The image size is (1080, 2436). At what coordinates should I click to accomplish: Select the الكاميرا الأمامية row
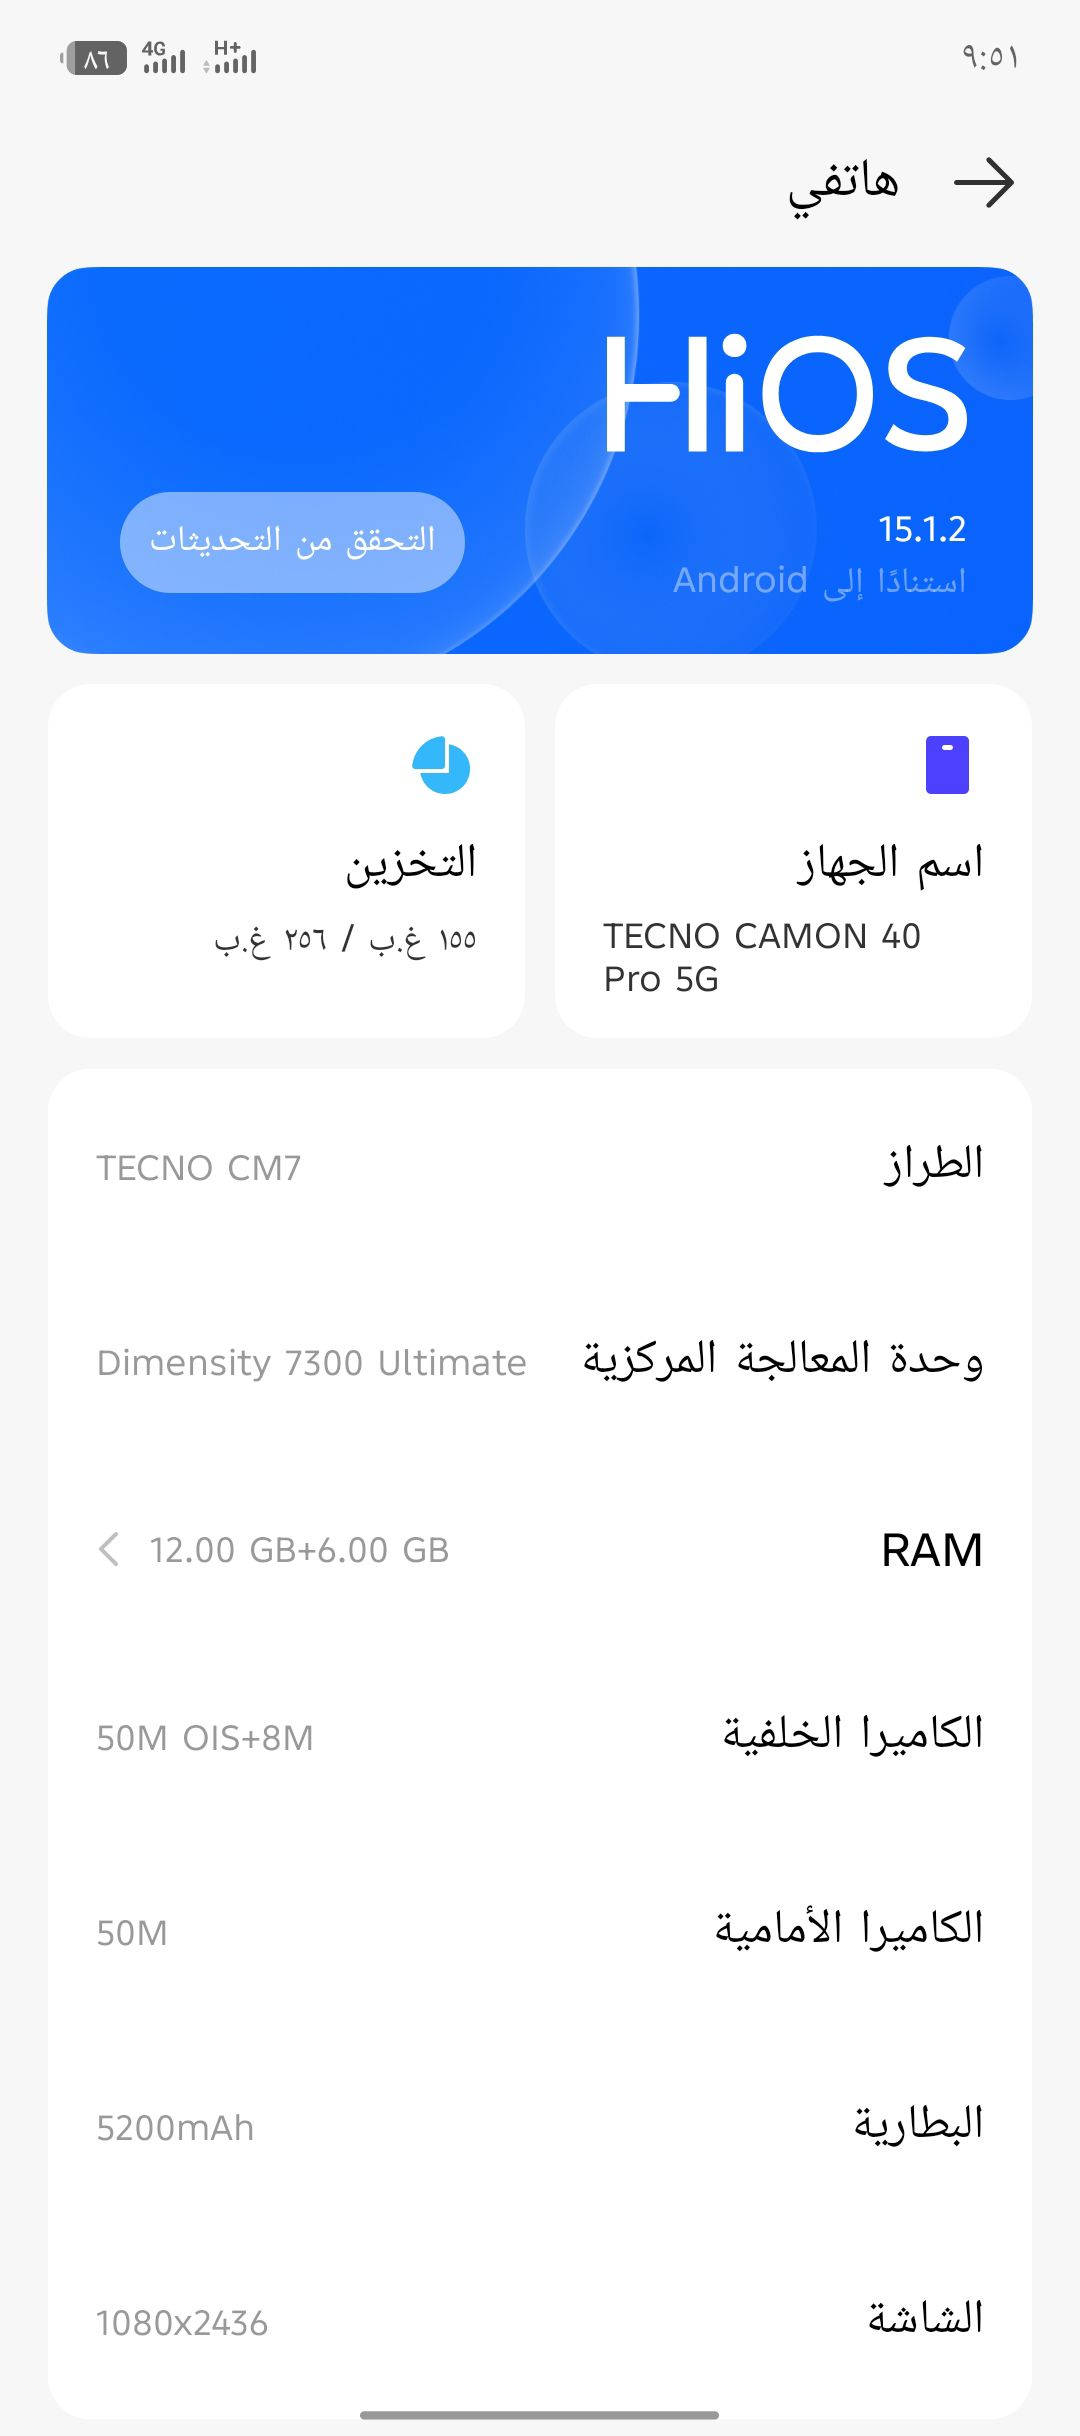pos(540,1931)
